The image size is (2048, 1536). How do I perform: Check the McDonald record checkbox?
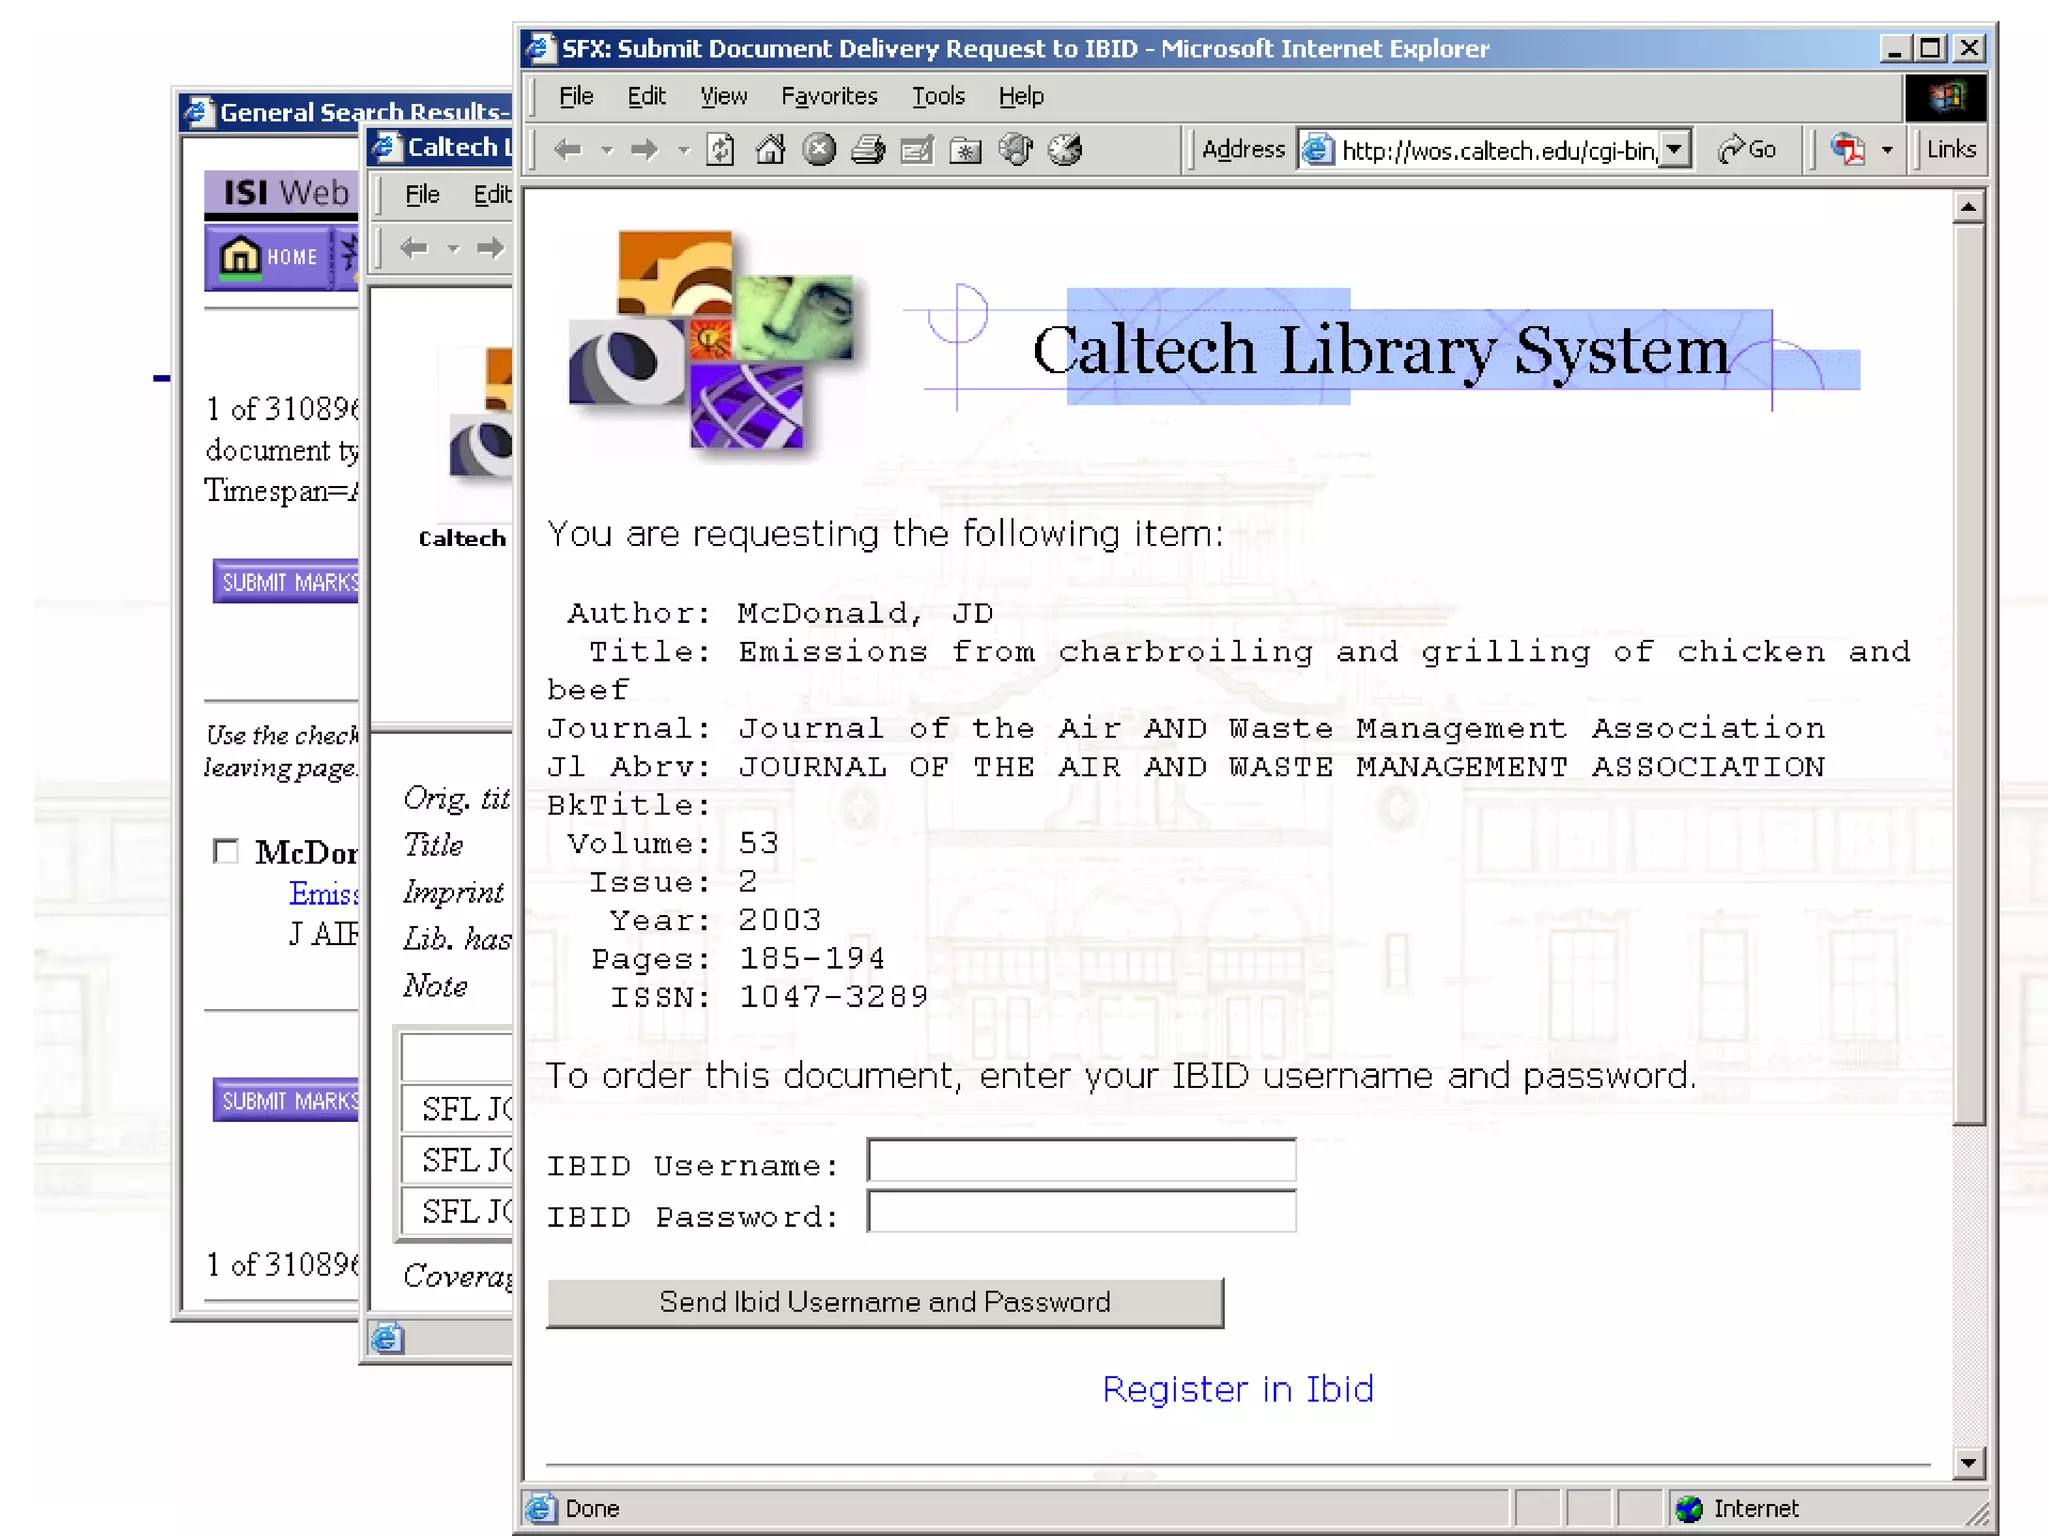click(227, 851)
